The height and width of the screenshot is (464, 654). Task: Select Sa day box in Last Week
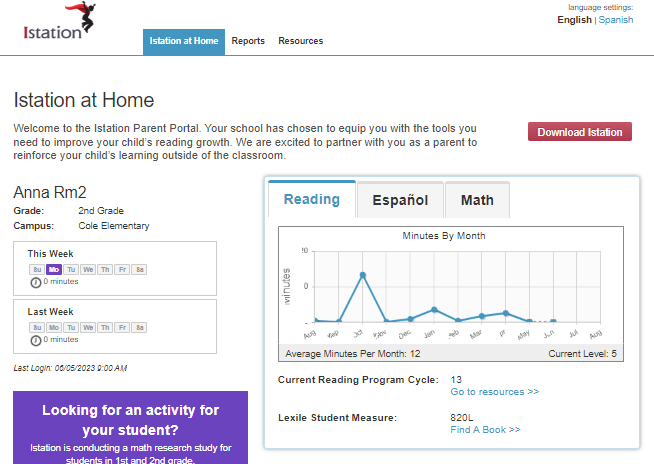(139, 328)
